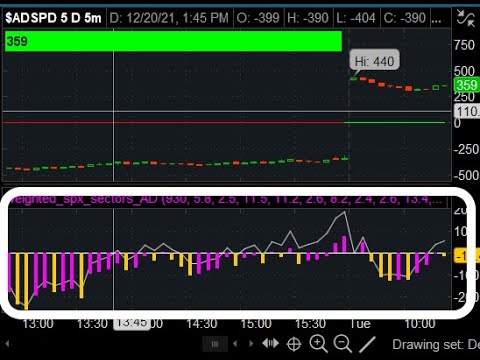The height and width of the screenshot is (360, 480).
Task: Step chart right with small right arrow
Action: pyautogui.click(x=251, y=343)
